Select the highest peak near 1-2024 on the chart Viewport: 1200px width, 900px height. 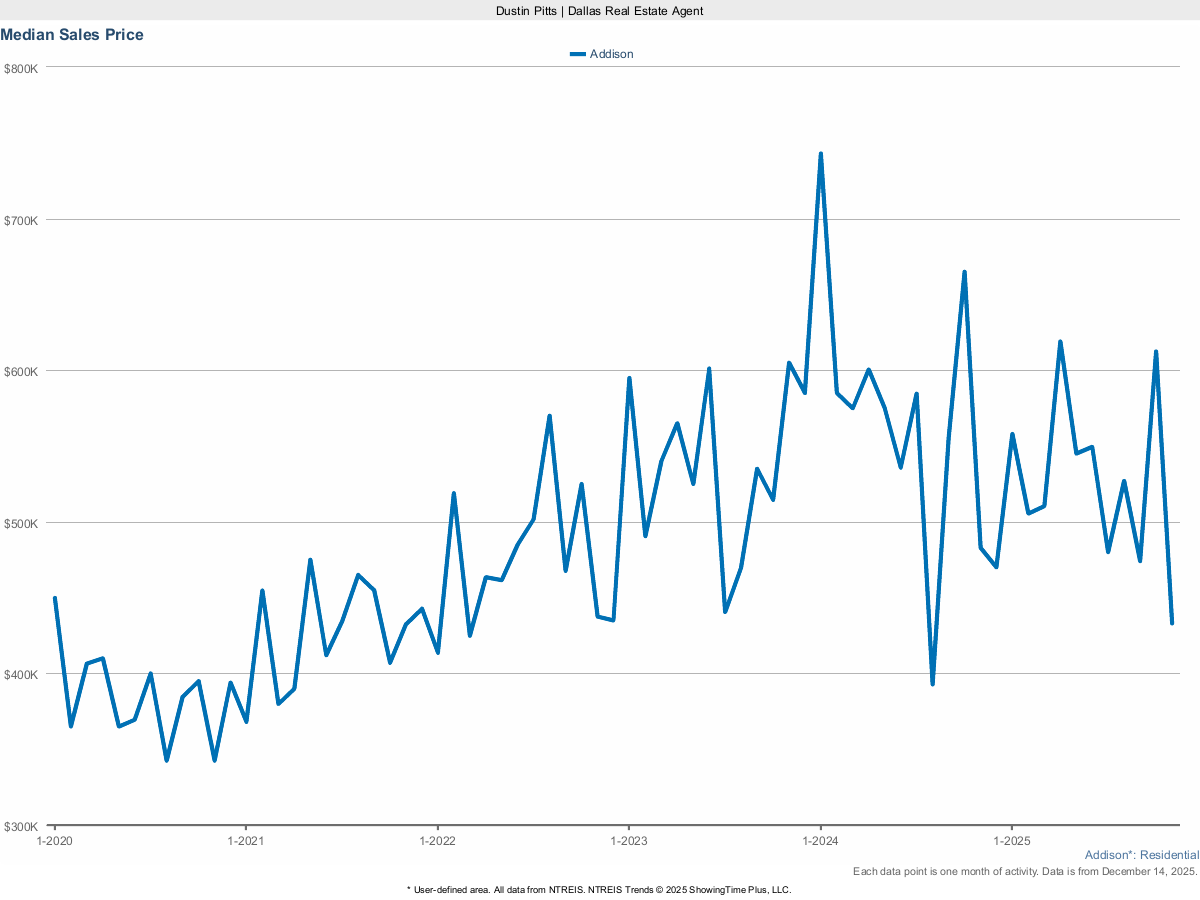point(820,153)
